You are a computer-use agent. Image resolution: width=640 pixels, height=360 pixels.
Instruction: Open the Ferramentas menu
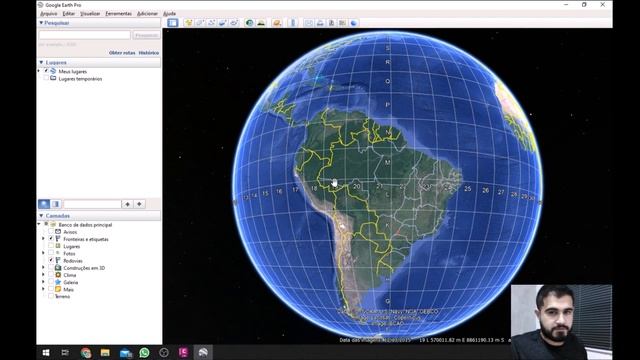[118, 13]
